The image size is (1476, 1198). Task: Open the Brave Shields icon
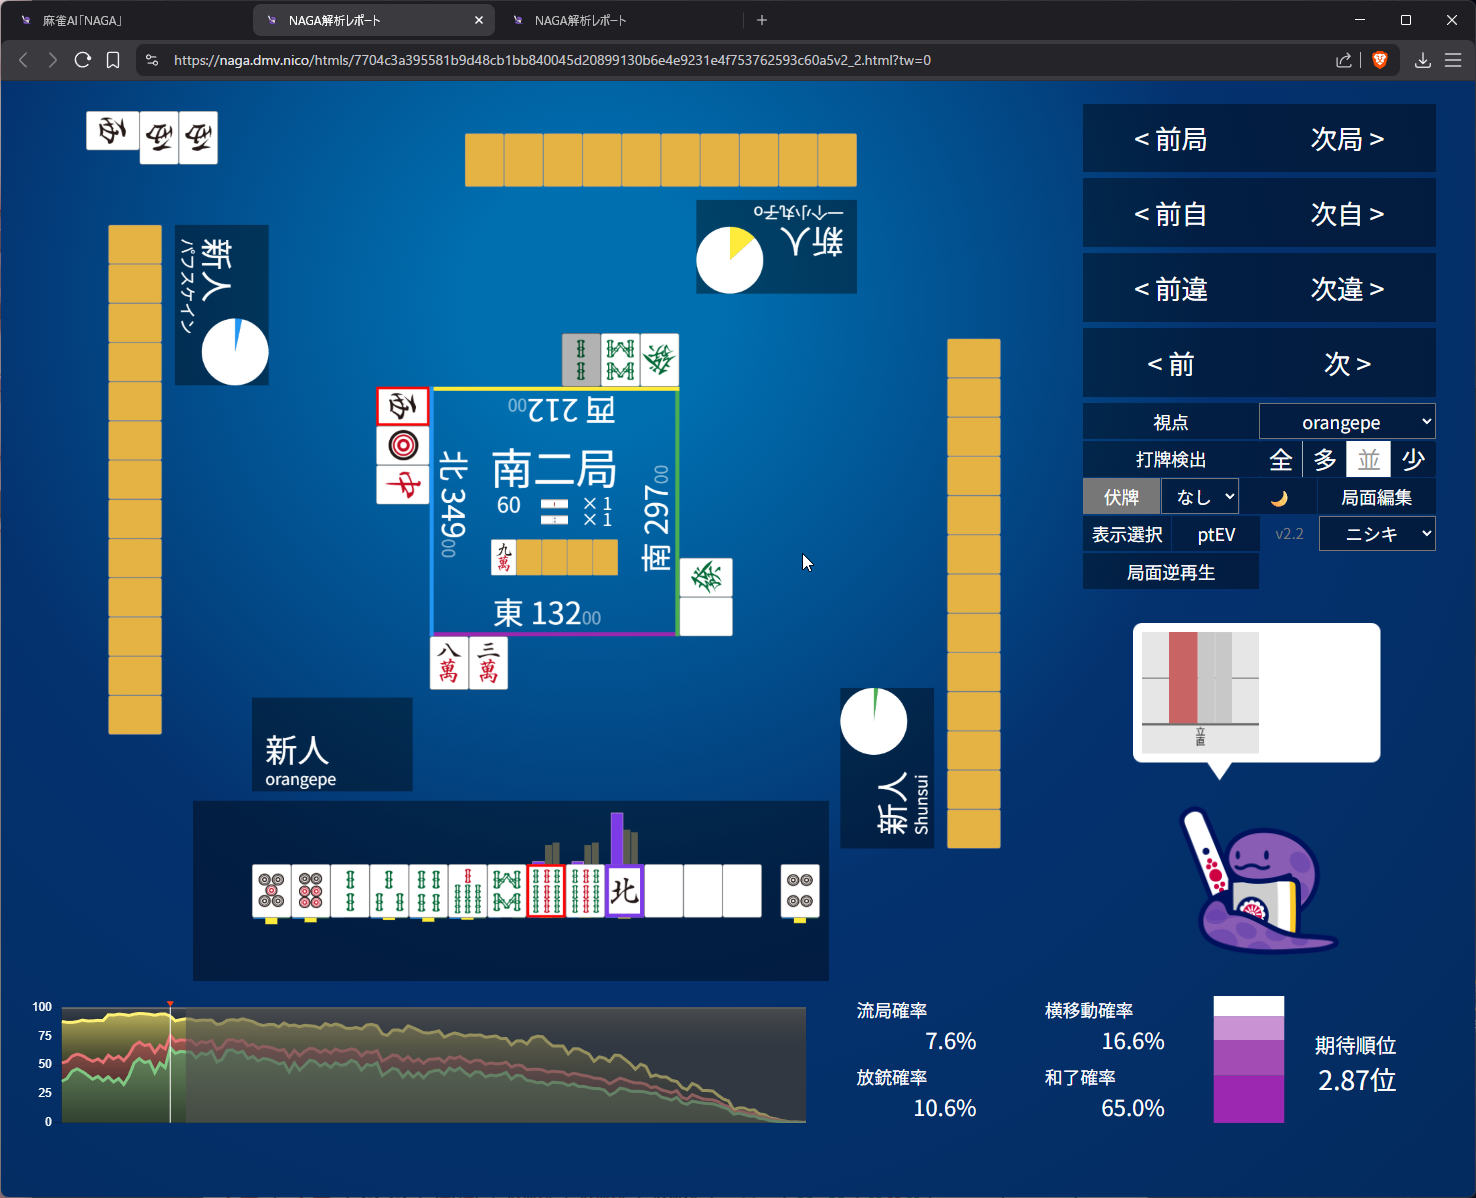click(x=1380, y=60)
